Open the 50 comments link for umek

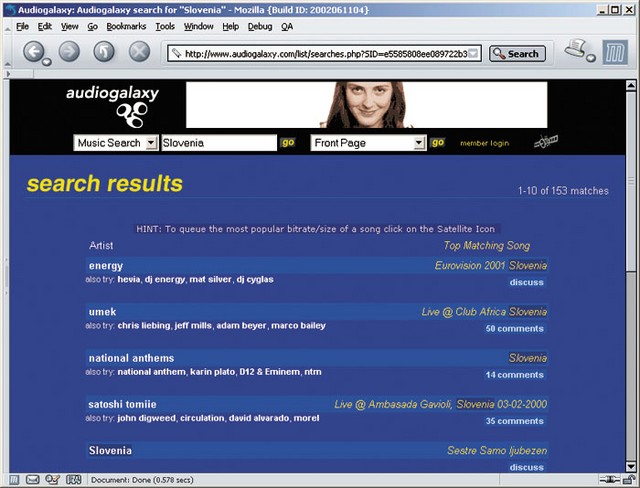coord(514,328)
